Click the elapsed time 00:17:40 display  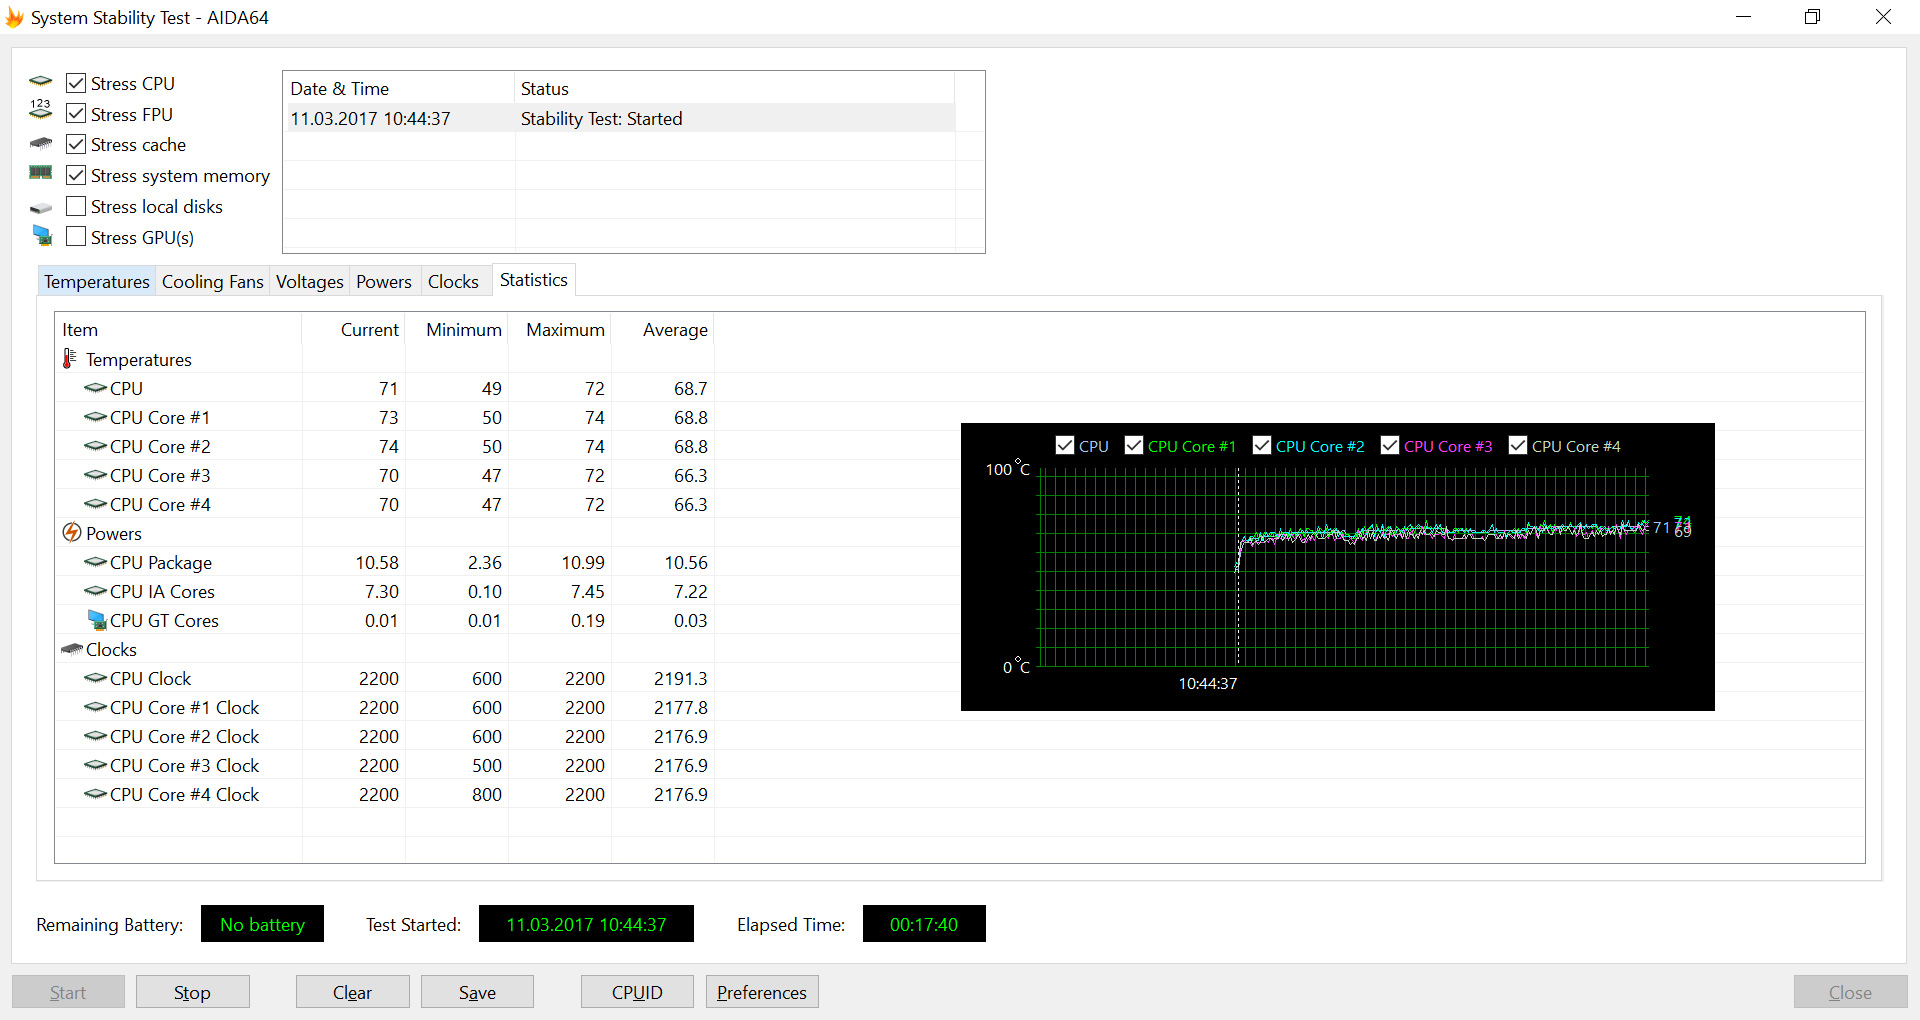(x=924, y=924)
